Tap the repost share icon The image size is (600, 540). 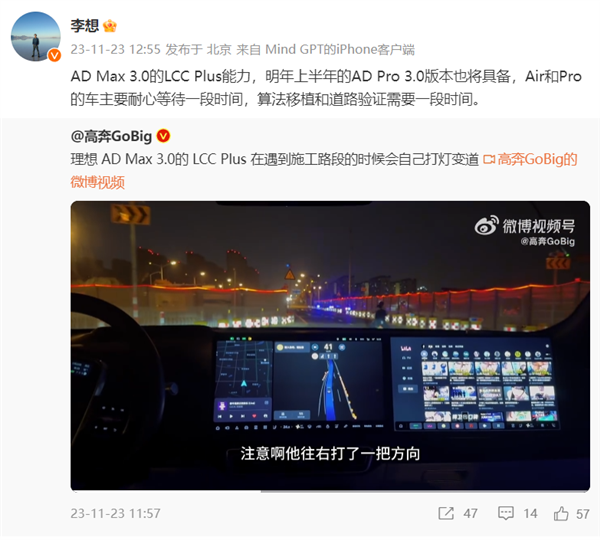click(x=446, y=513)
